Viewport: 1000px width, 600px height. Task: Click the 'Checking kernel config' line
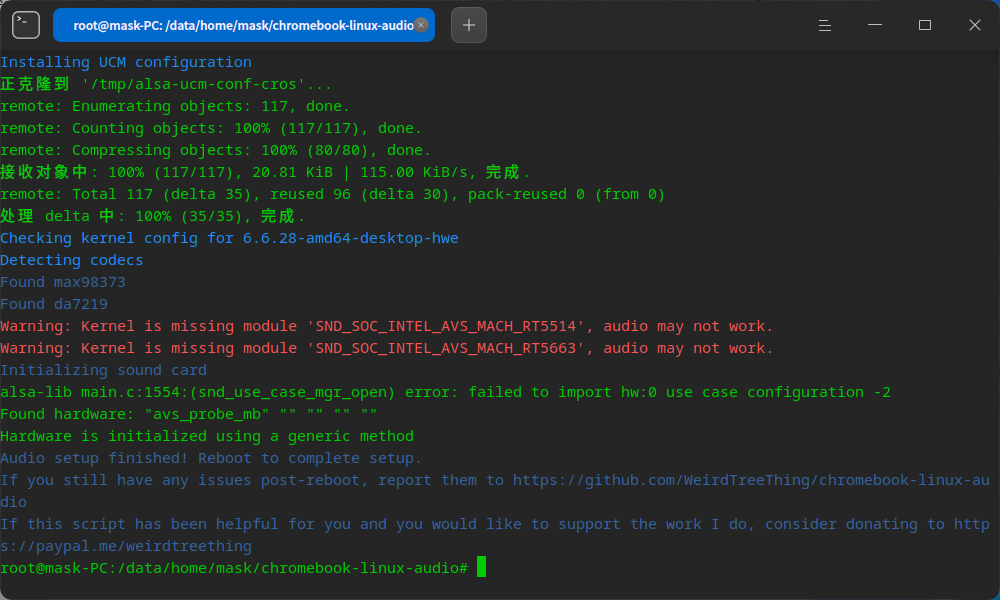click(229, 238)
